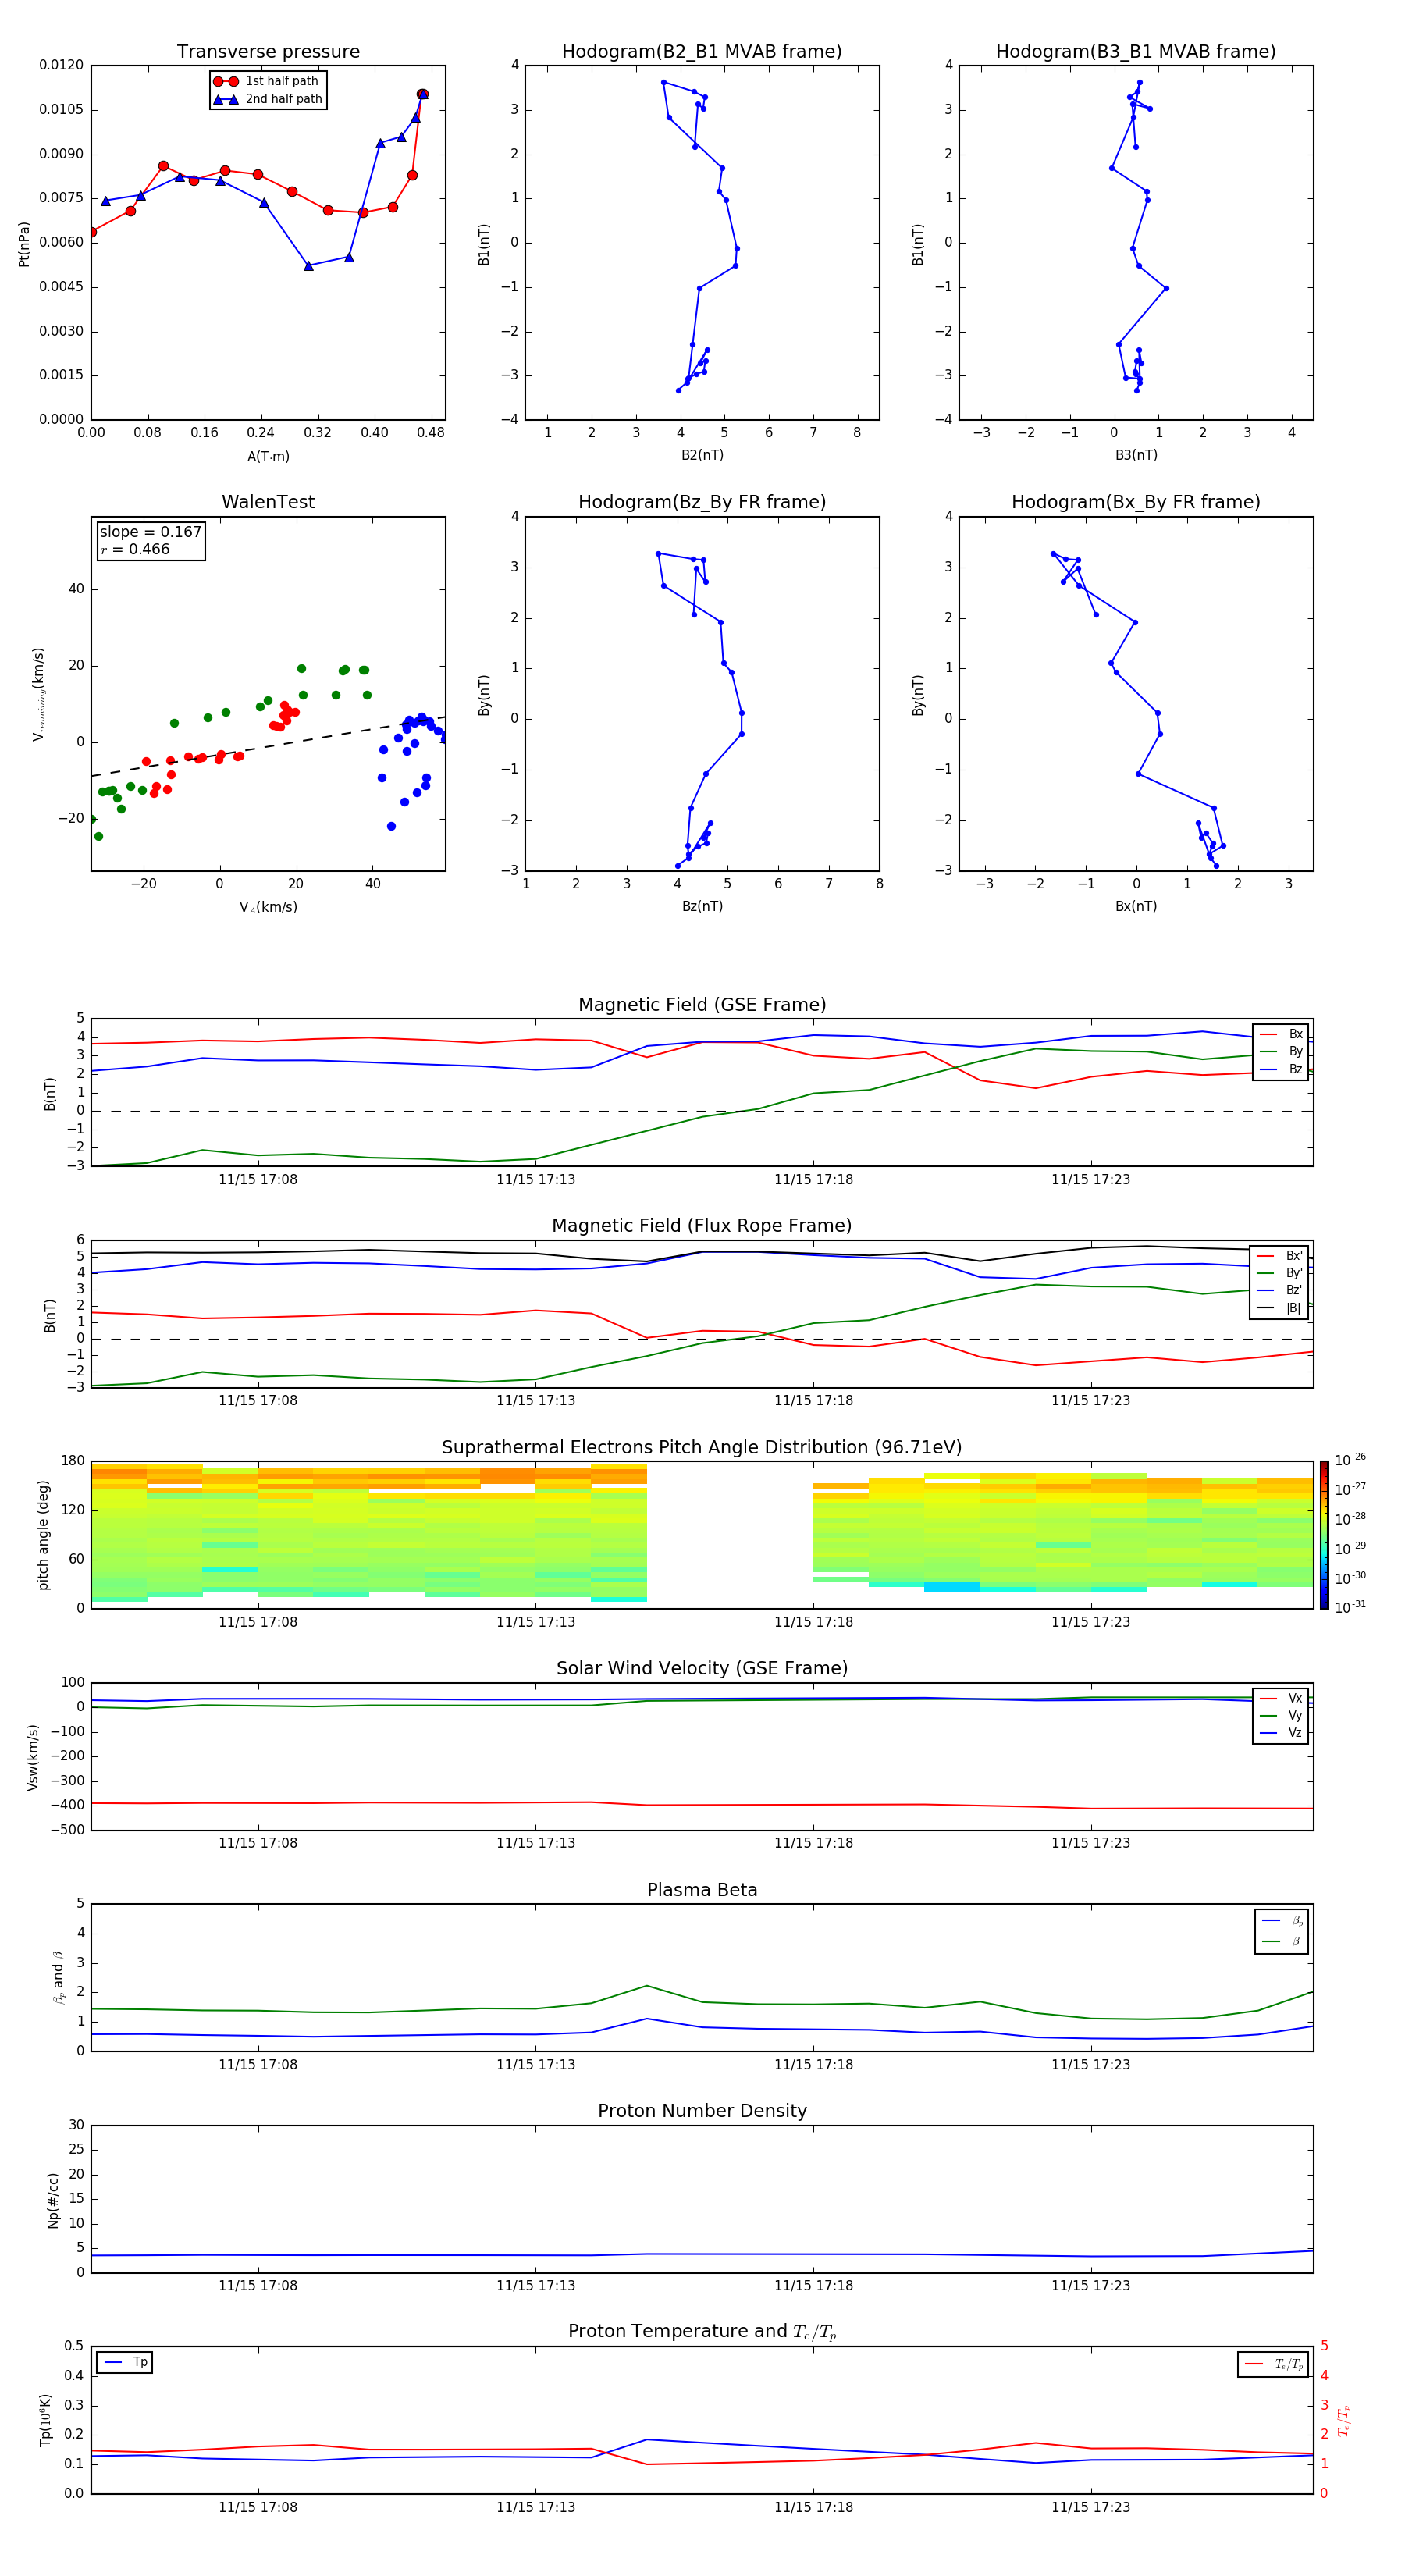
Task: Select the '1st half path' legend entry
Action: click(x=267, y=81)
